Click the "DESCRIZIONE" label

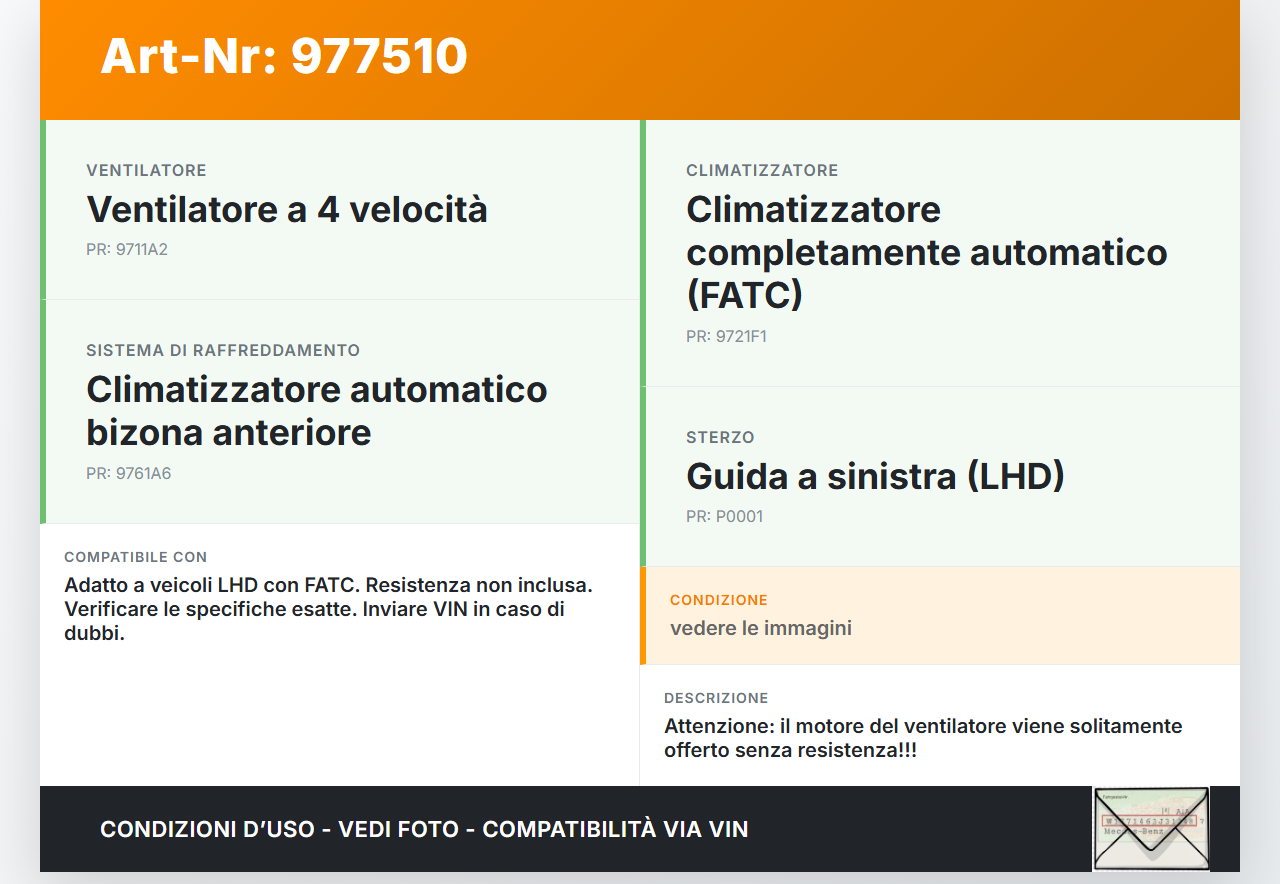point(716,698)
